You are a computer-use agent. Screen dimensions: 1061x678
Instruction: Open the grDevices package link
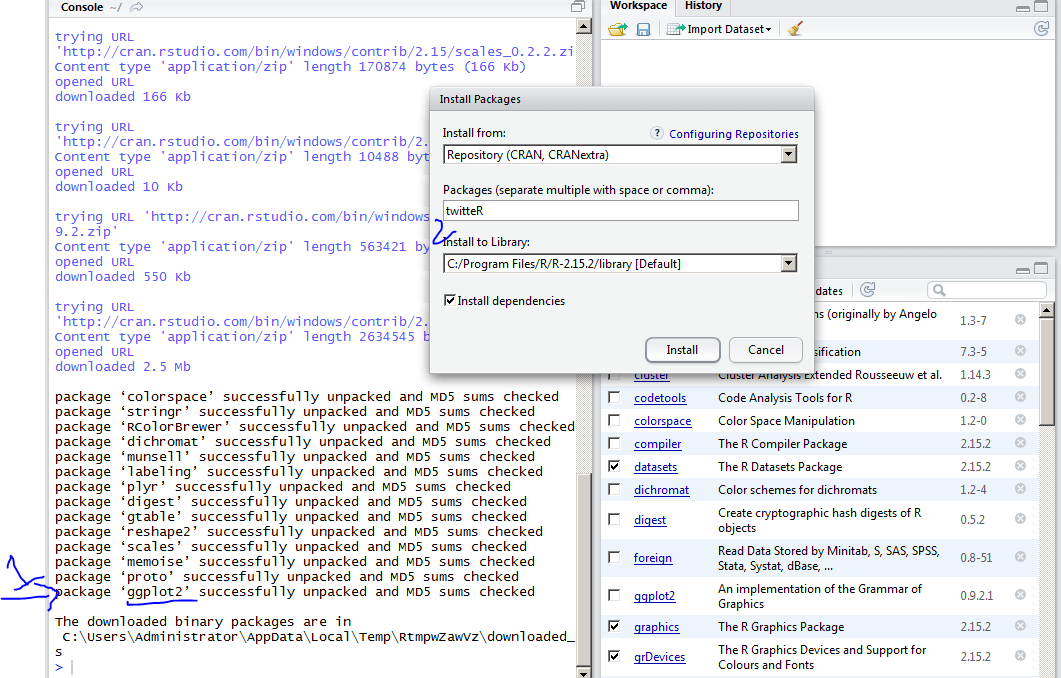tap(659, 656)
